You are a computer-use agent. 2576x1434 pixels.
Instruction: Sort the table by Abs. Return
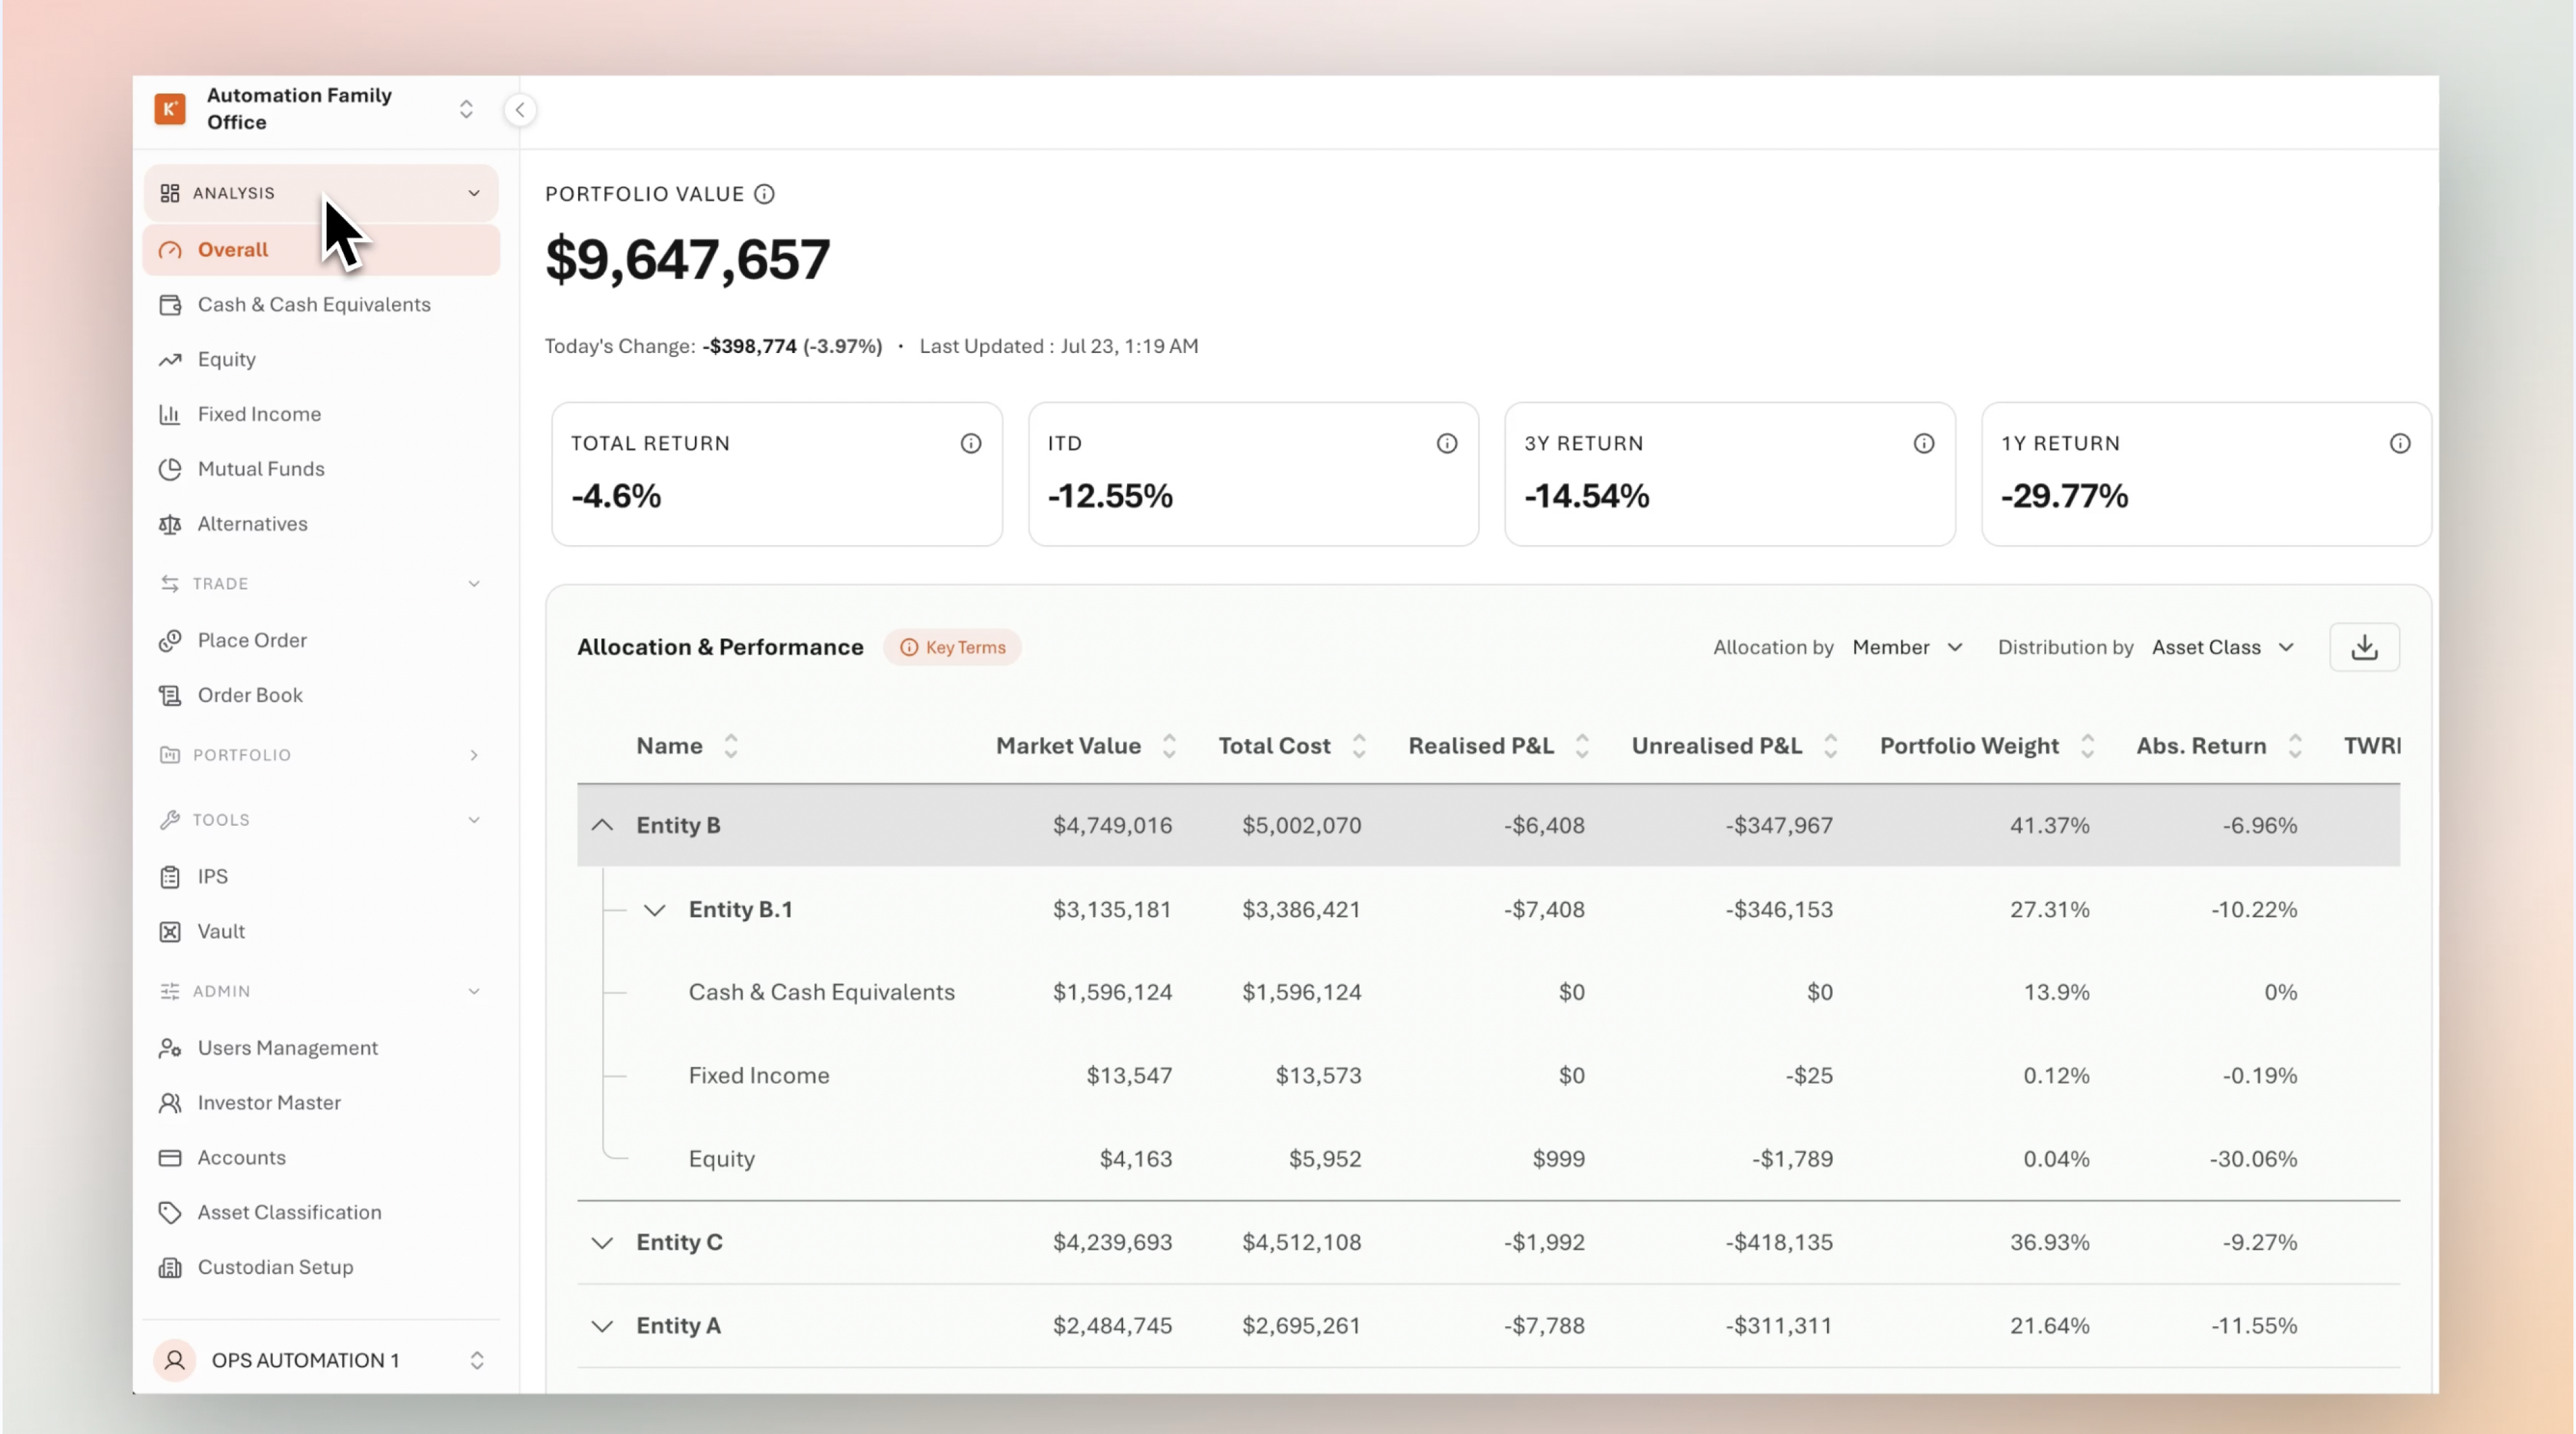(x=2295, y=747)
